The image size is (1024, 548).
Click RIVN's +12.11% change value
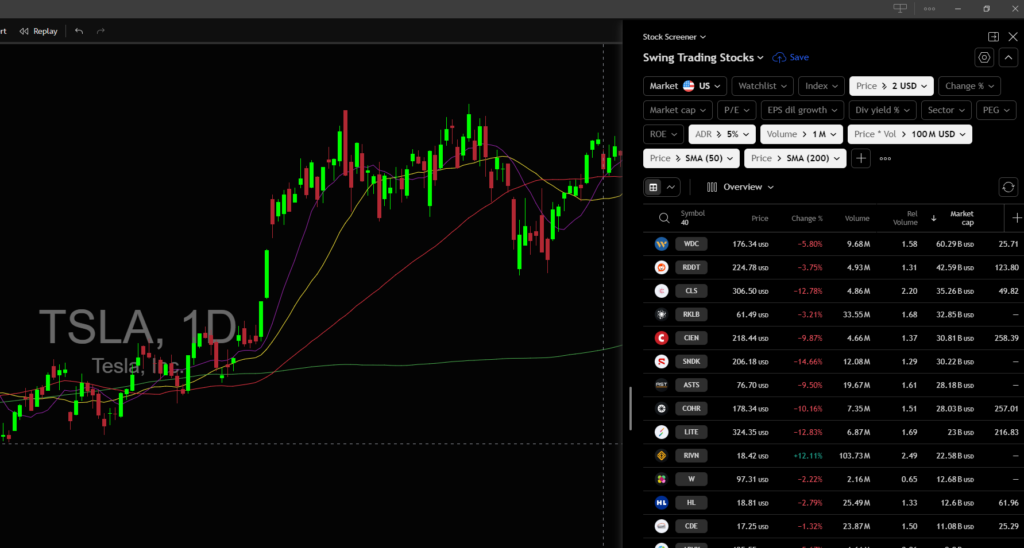pos(809,456)
